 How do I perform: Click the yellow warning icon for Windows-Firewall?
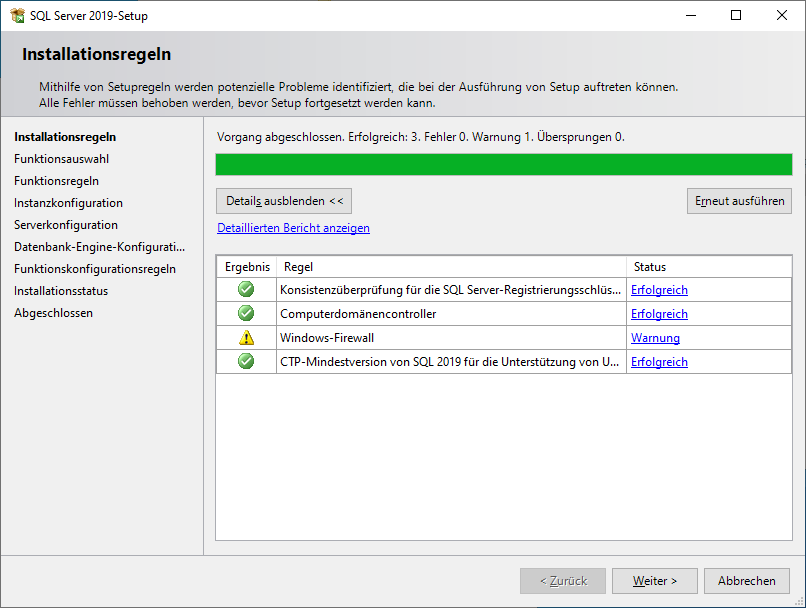pyautogui.click(x=246, y=338)
